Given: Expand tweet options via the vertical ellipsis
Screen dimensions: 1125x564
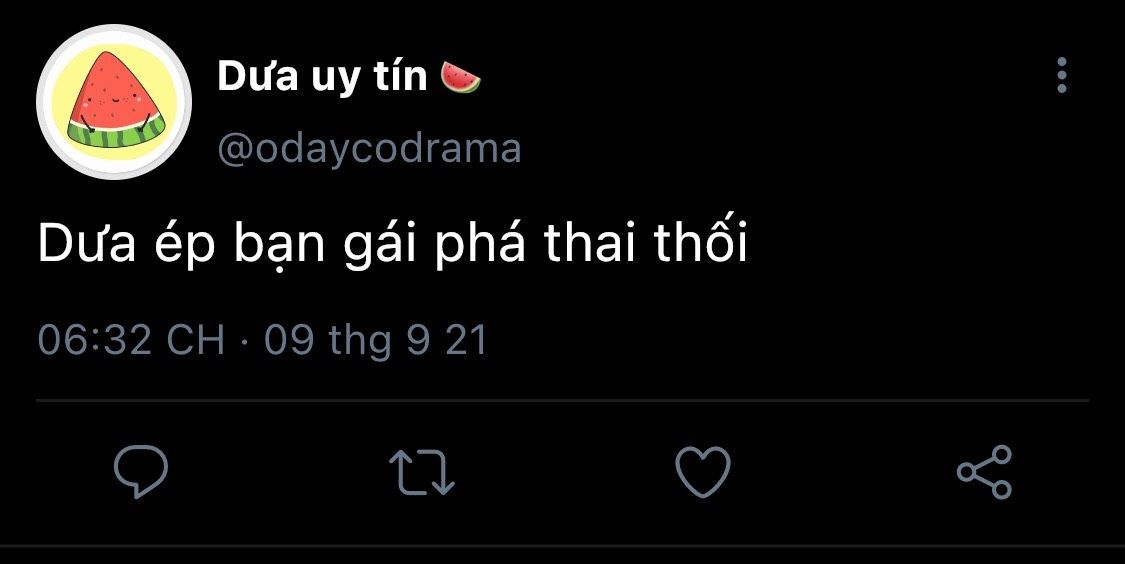Looking at the screenshot, I should point(1062,75).
